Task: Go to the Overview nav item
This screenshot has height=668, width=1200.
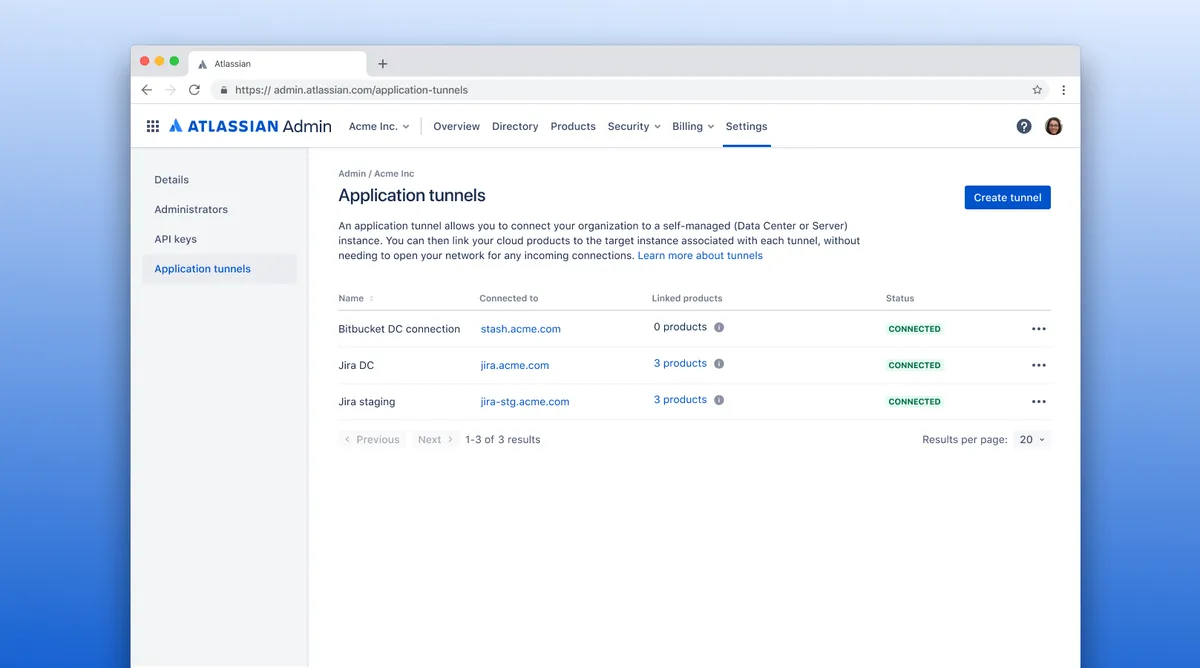Action: coord(456,126)
